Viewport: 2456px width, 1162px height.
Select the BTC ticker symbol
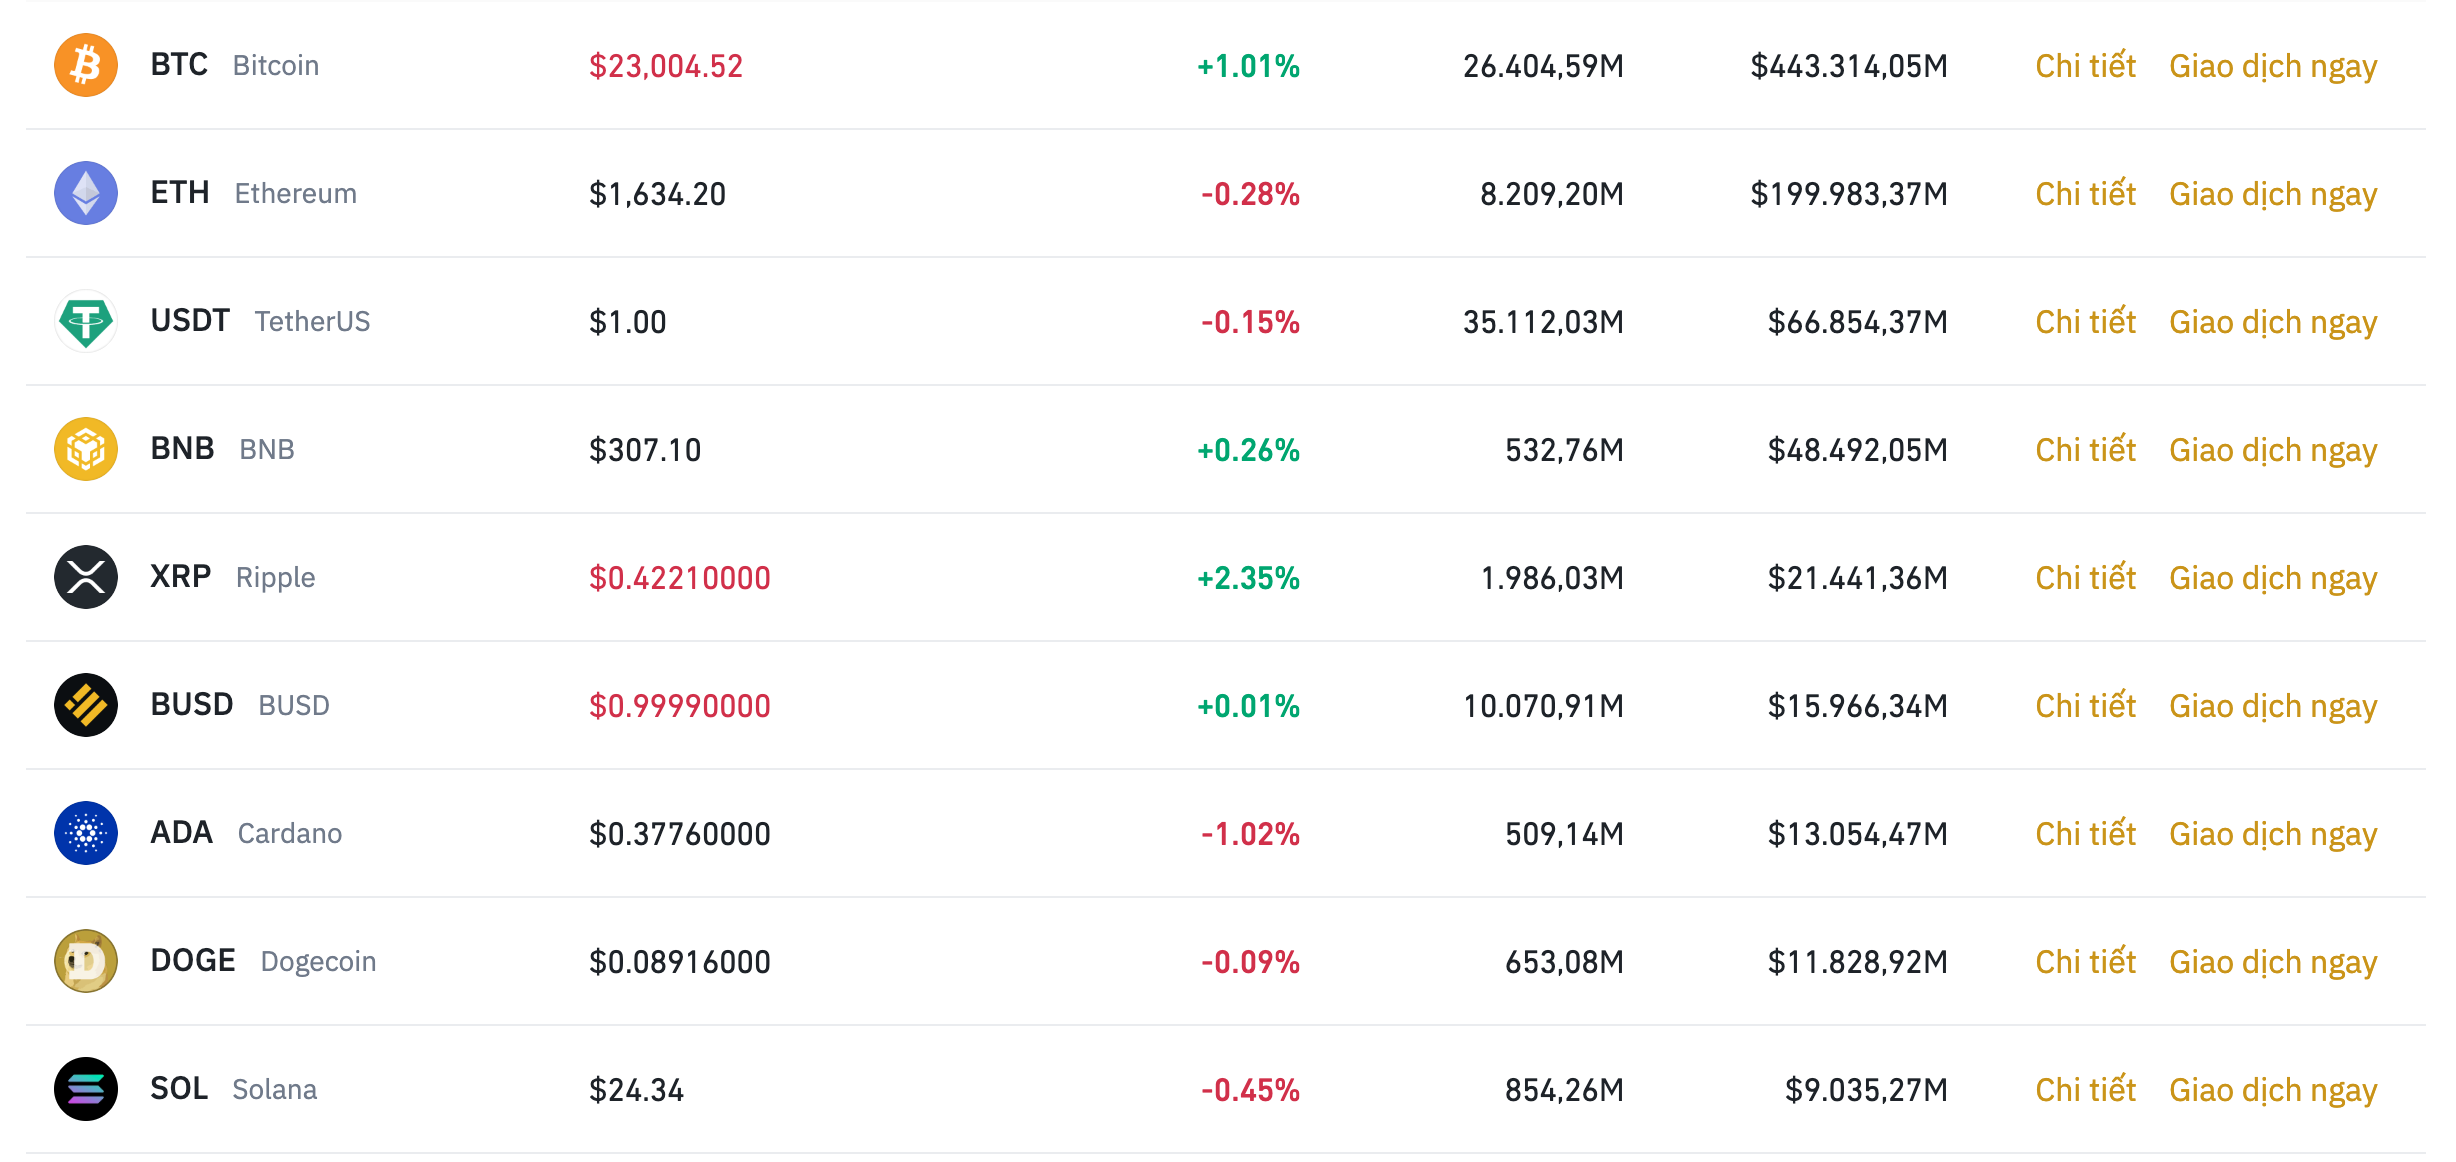179,65
